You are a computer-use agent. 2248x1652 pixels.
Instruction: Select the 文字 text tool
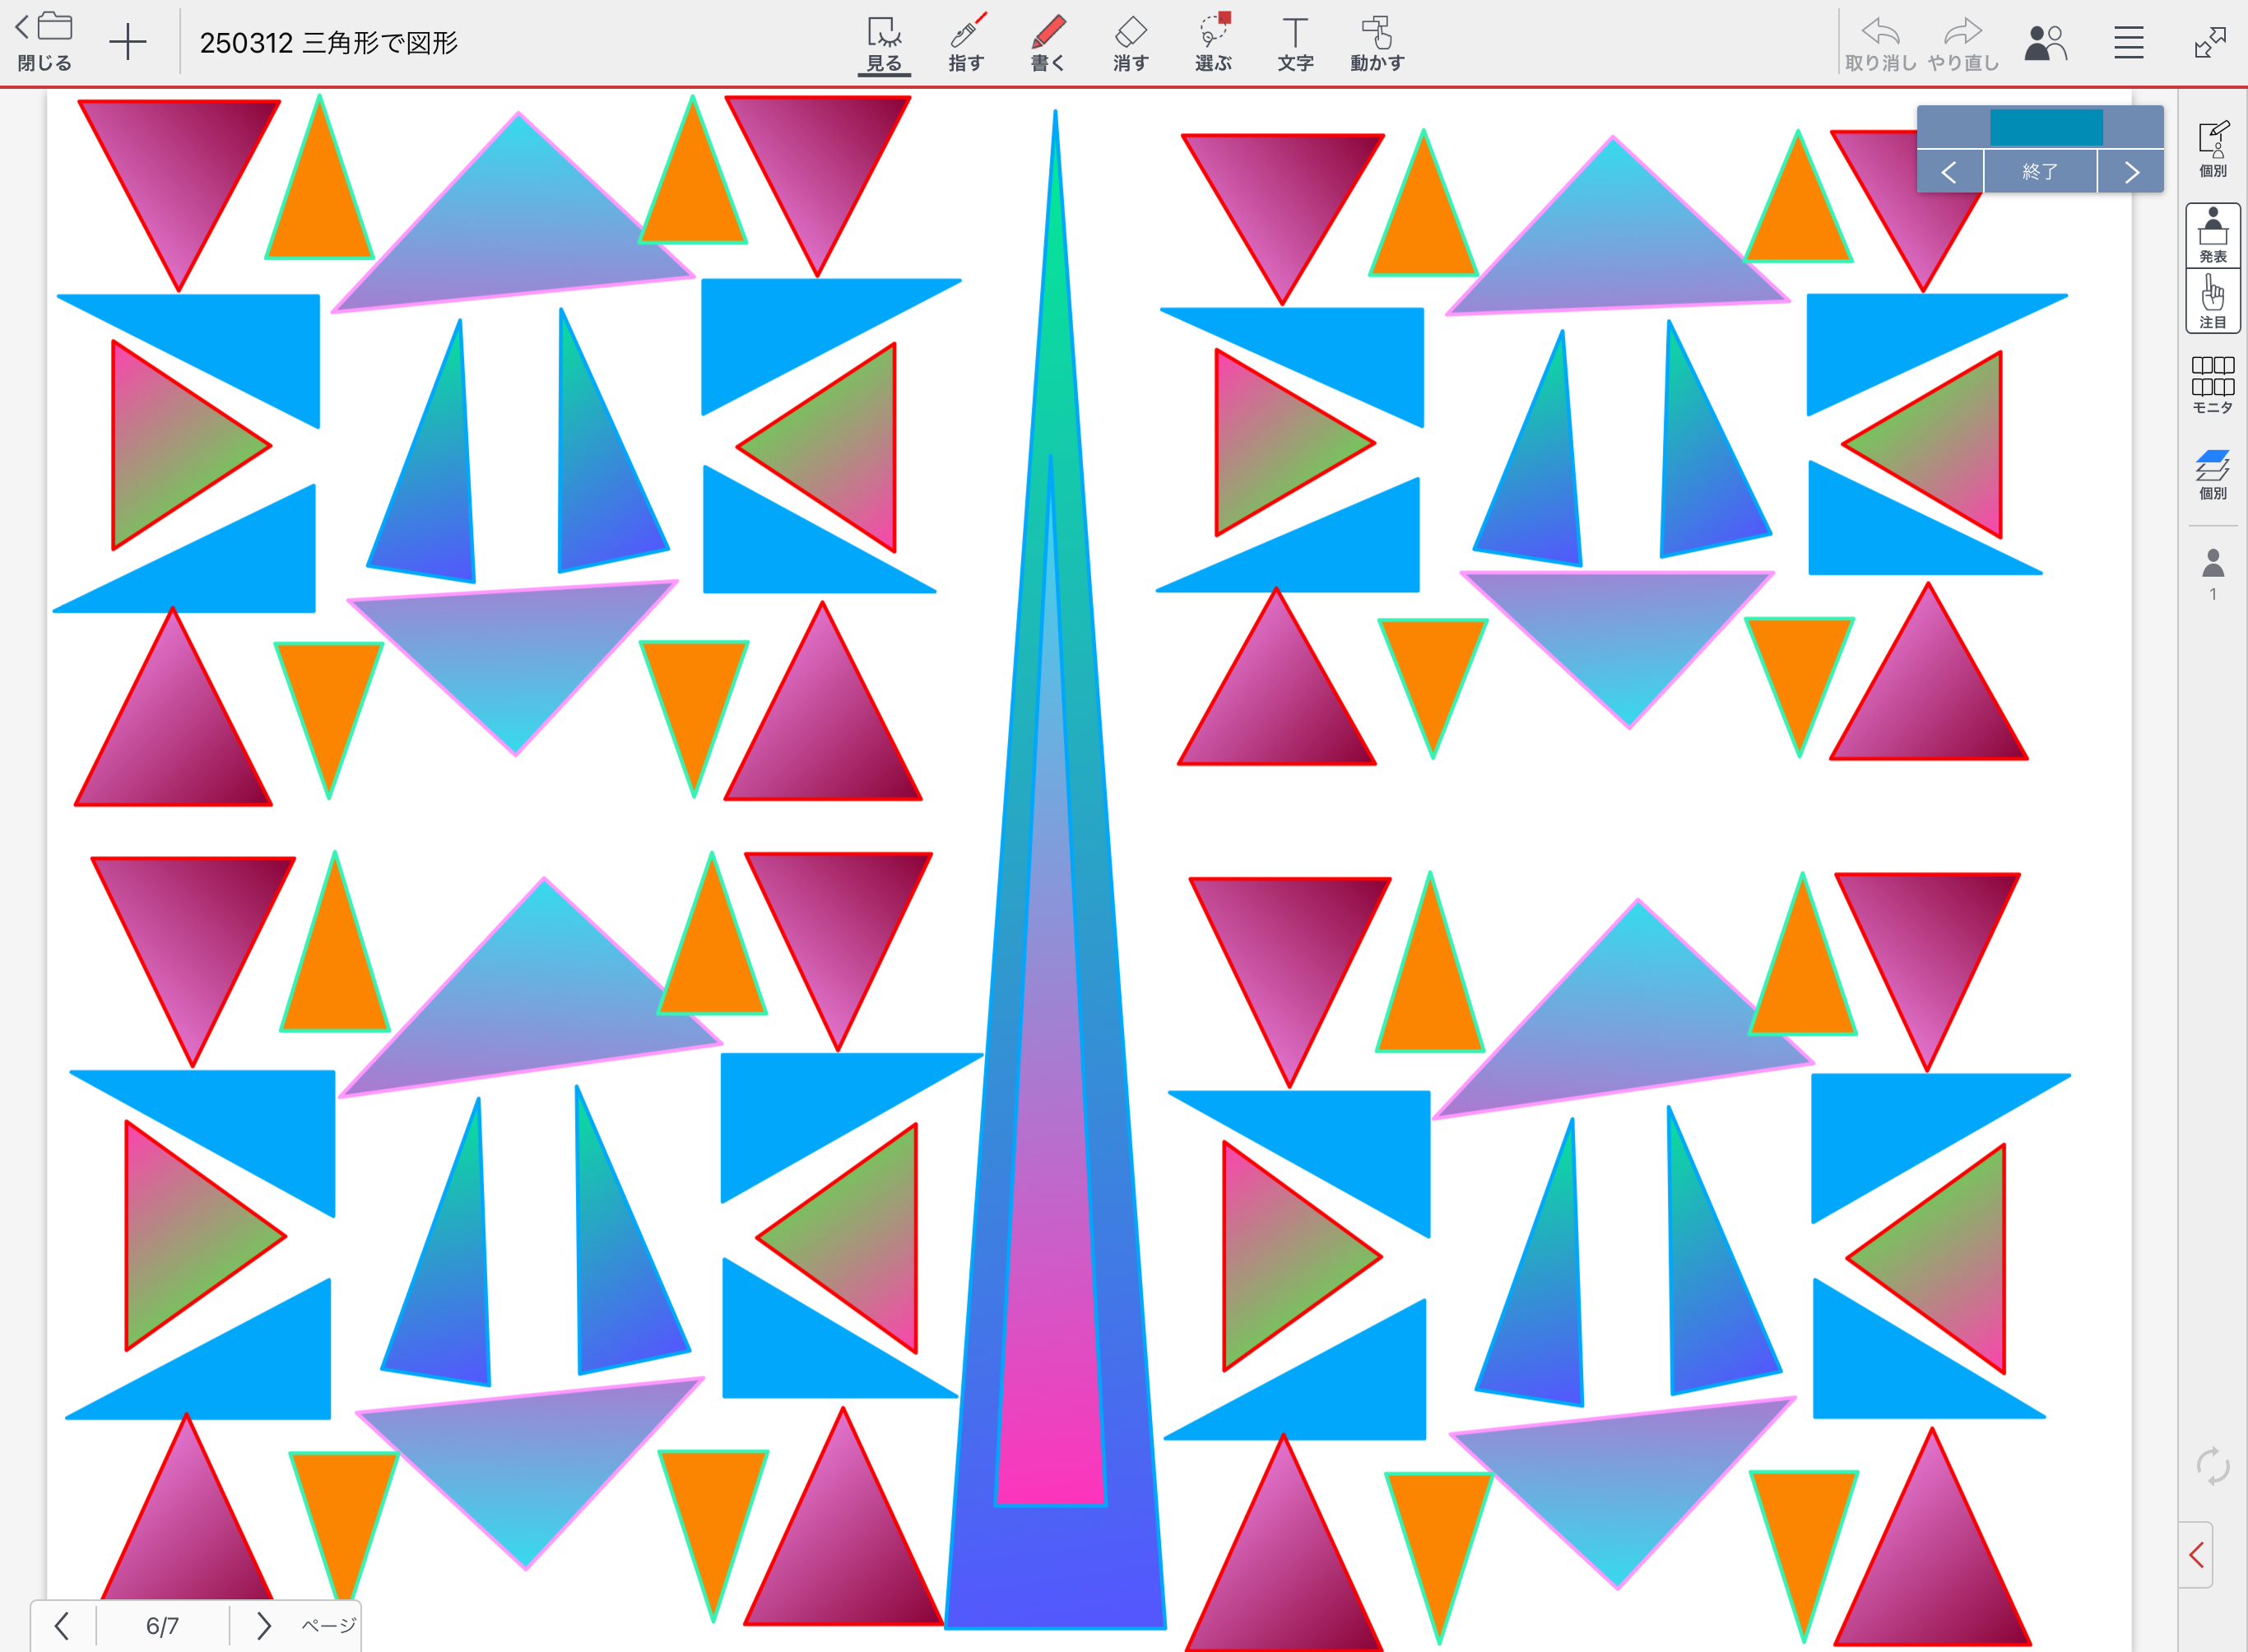[x=1295, y=44]
